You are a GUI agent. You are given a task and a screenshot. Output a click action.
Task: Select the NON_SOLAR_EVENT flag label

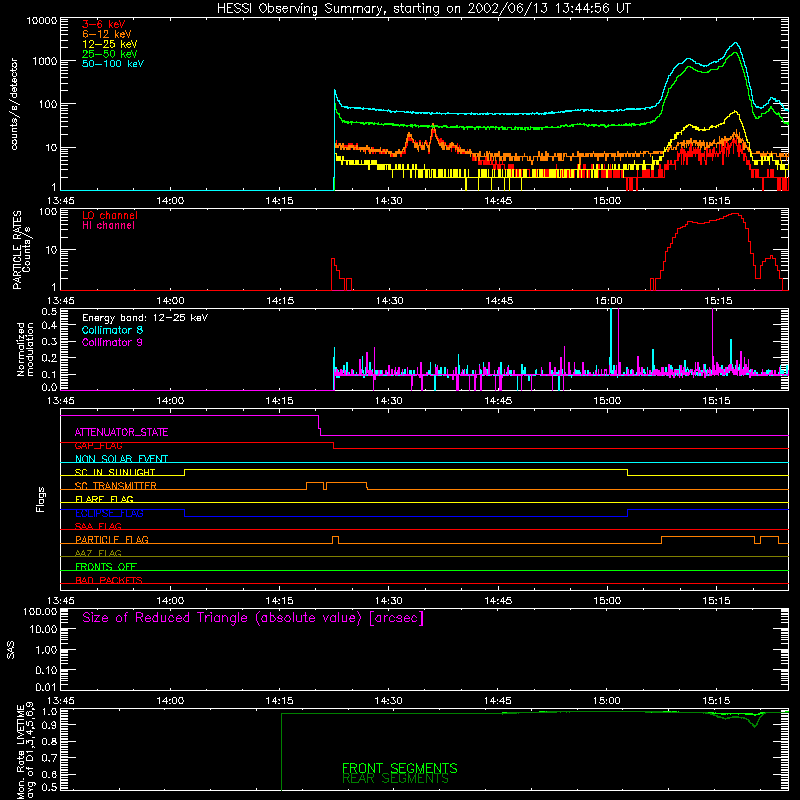coord(121,459)
